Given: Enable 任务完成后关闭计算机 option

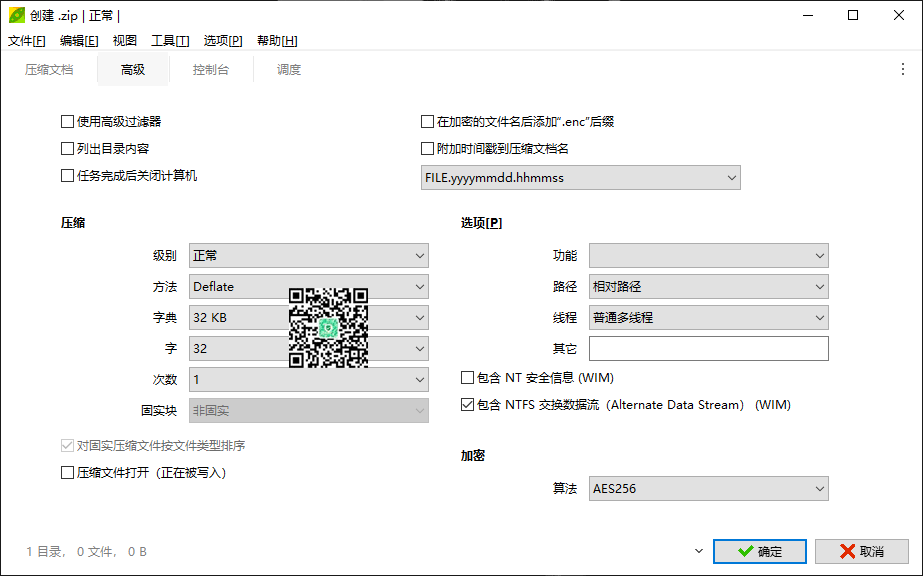Looking at the screenshot, I should tap(68, 176).
